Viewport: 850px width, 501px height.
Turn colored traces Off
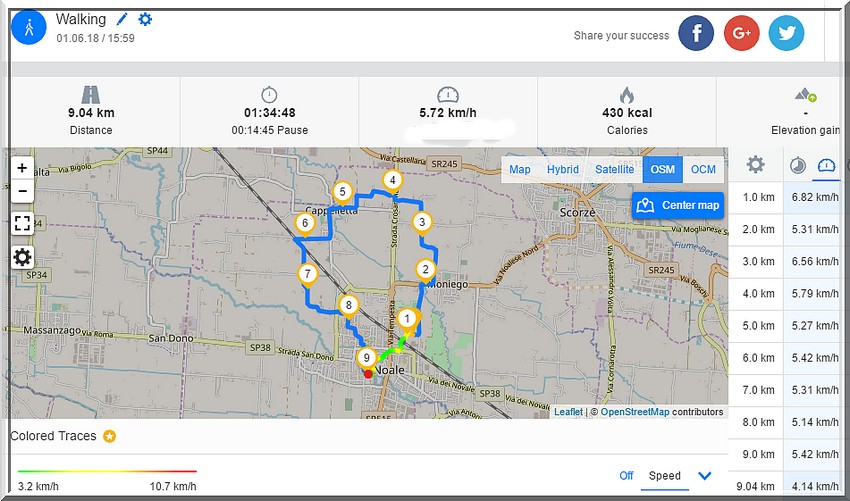click(626, 476)
